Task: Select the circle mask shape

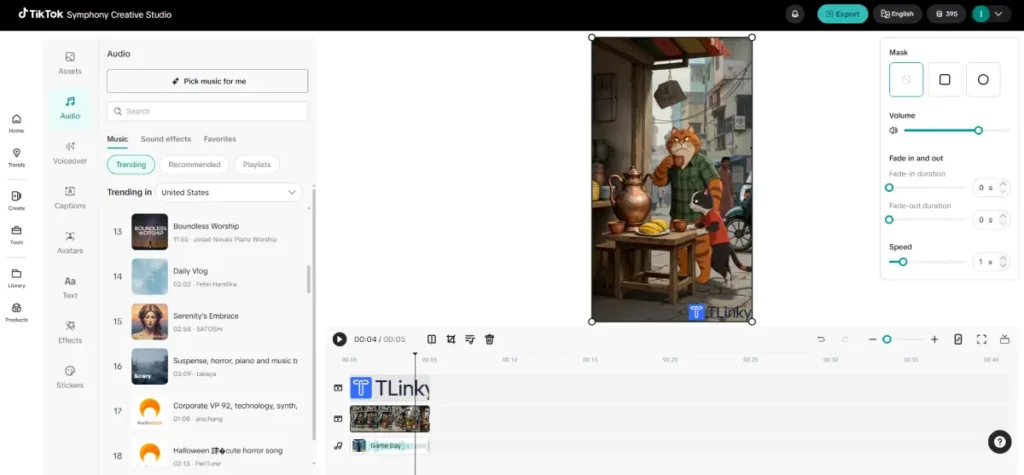Action: pos(983,80)
